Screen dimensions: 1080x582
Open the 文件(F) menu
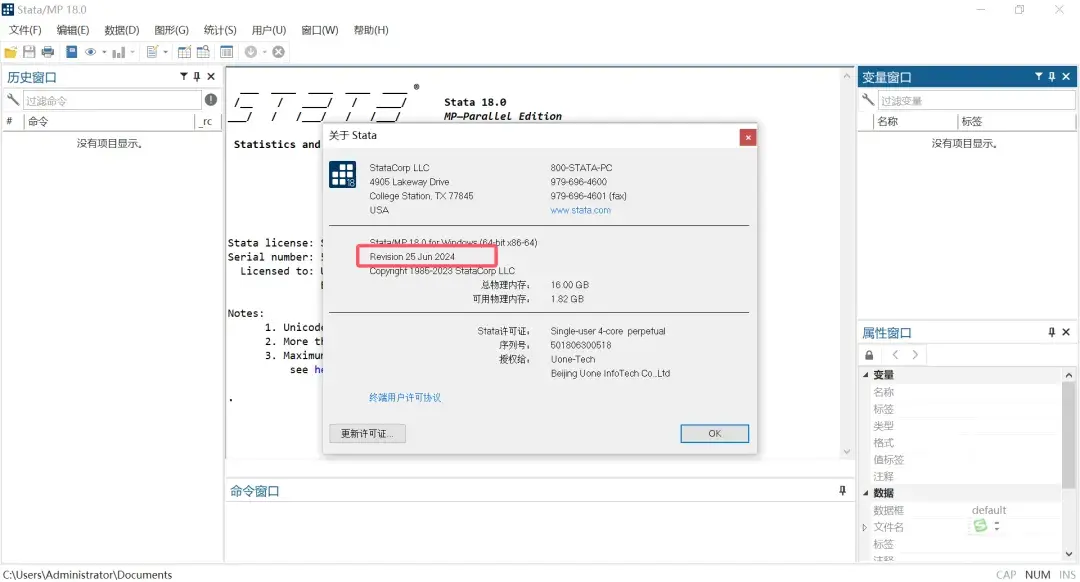click(x=25, y=30)
